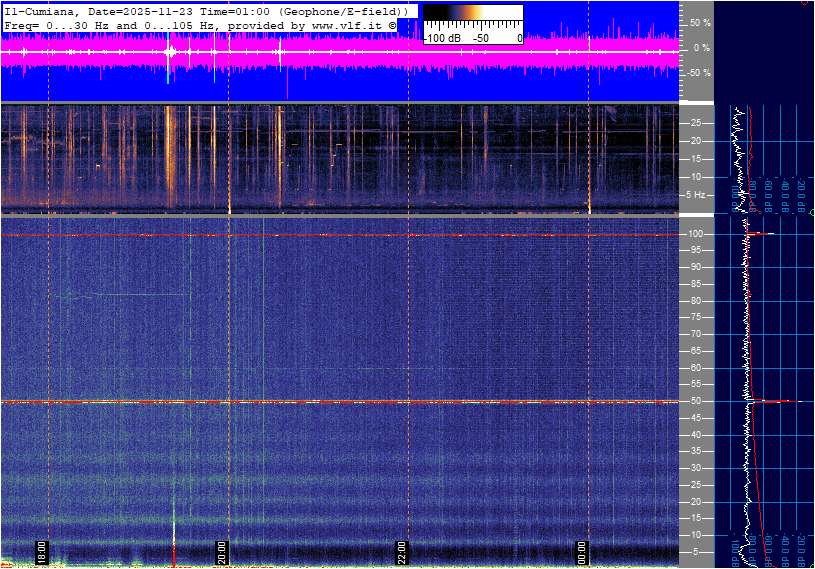Click the 75 Hz frequency axis label
The width and height of the screenshot is (815, 569).
698,317
